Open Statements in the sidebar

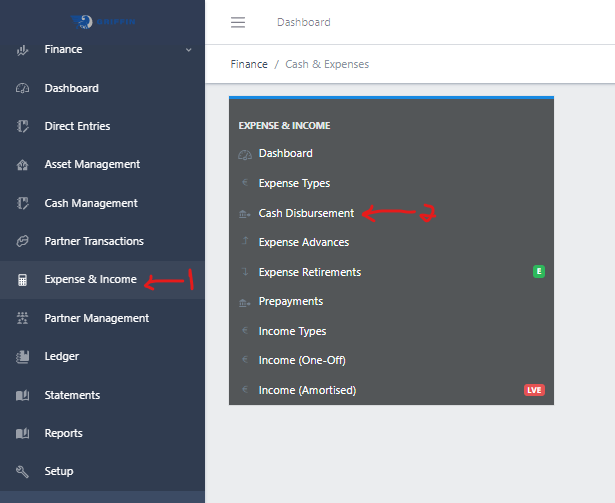click(x=72, y=395)
